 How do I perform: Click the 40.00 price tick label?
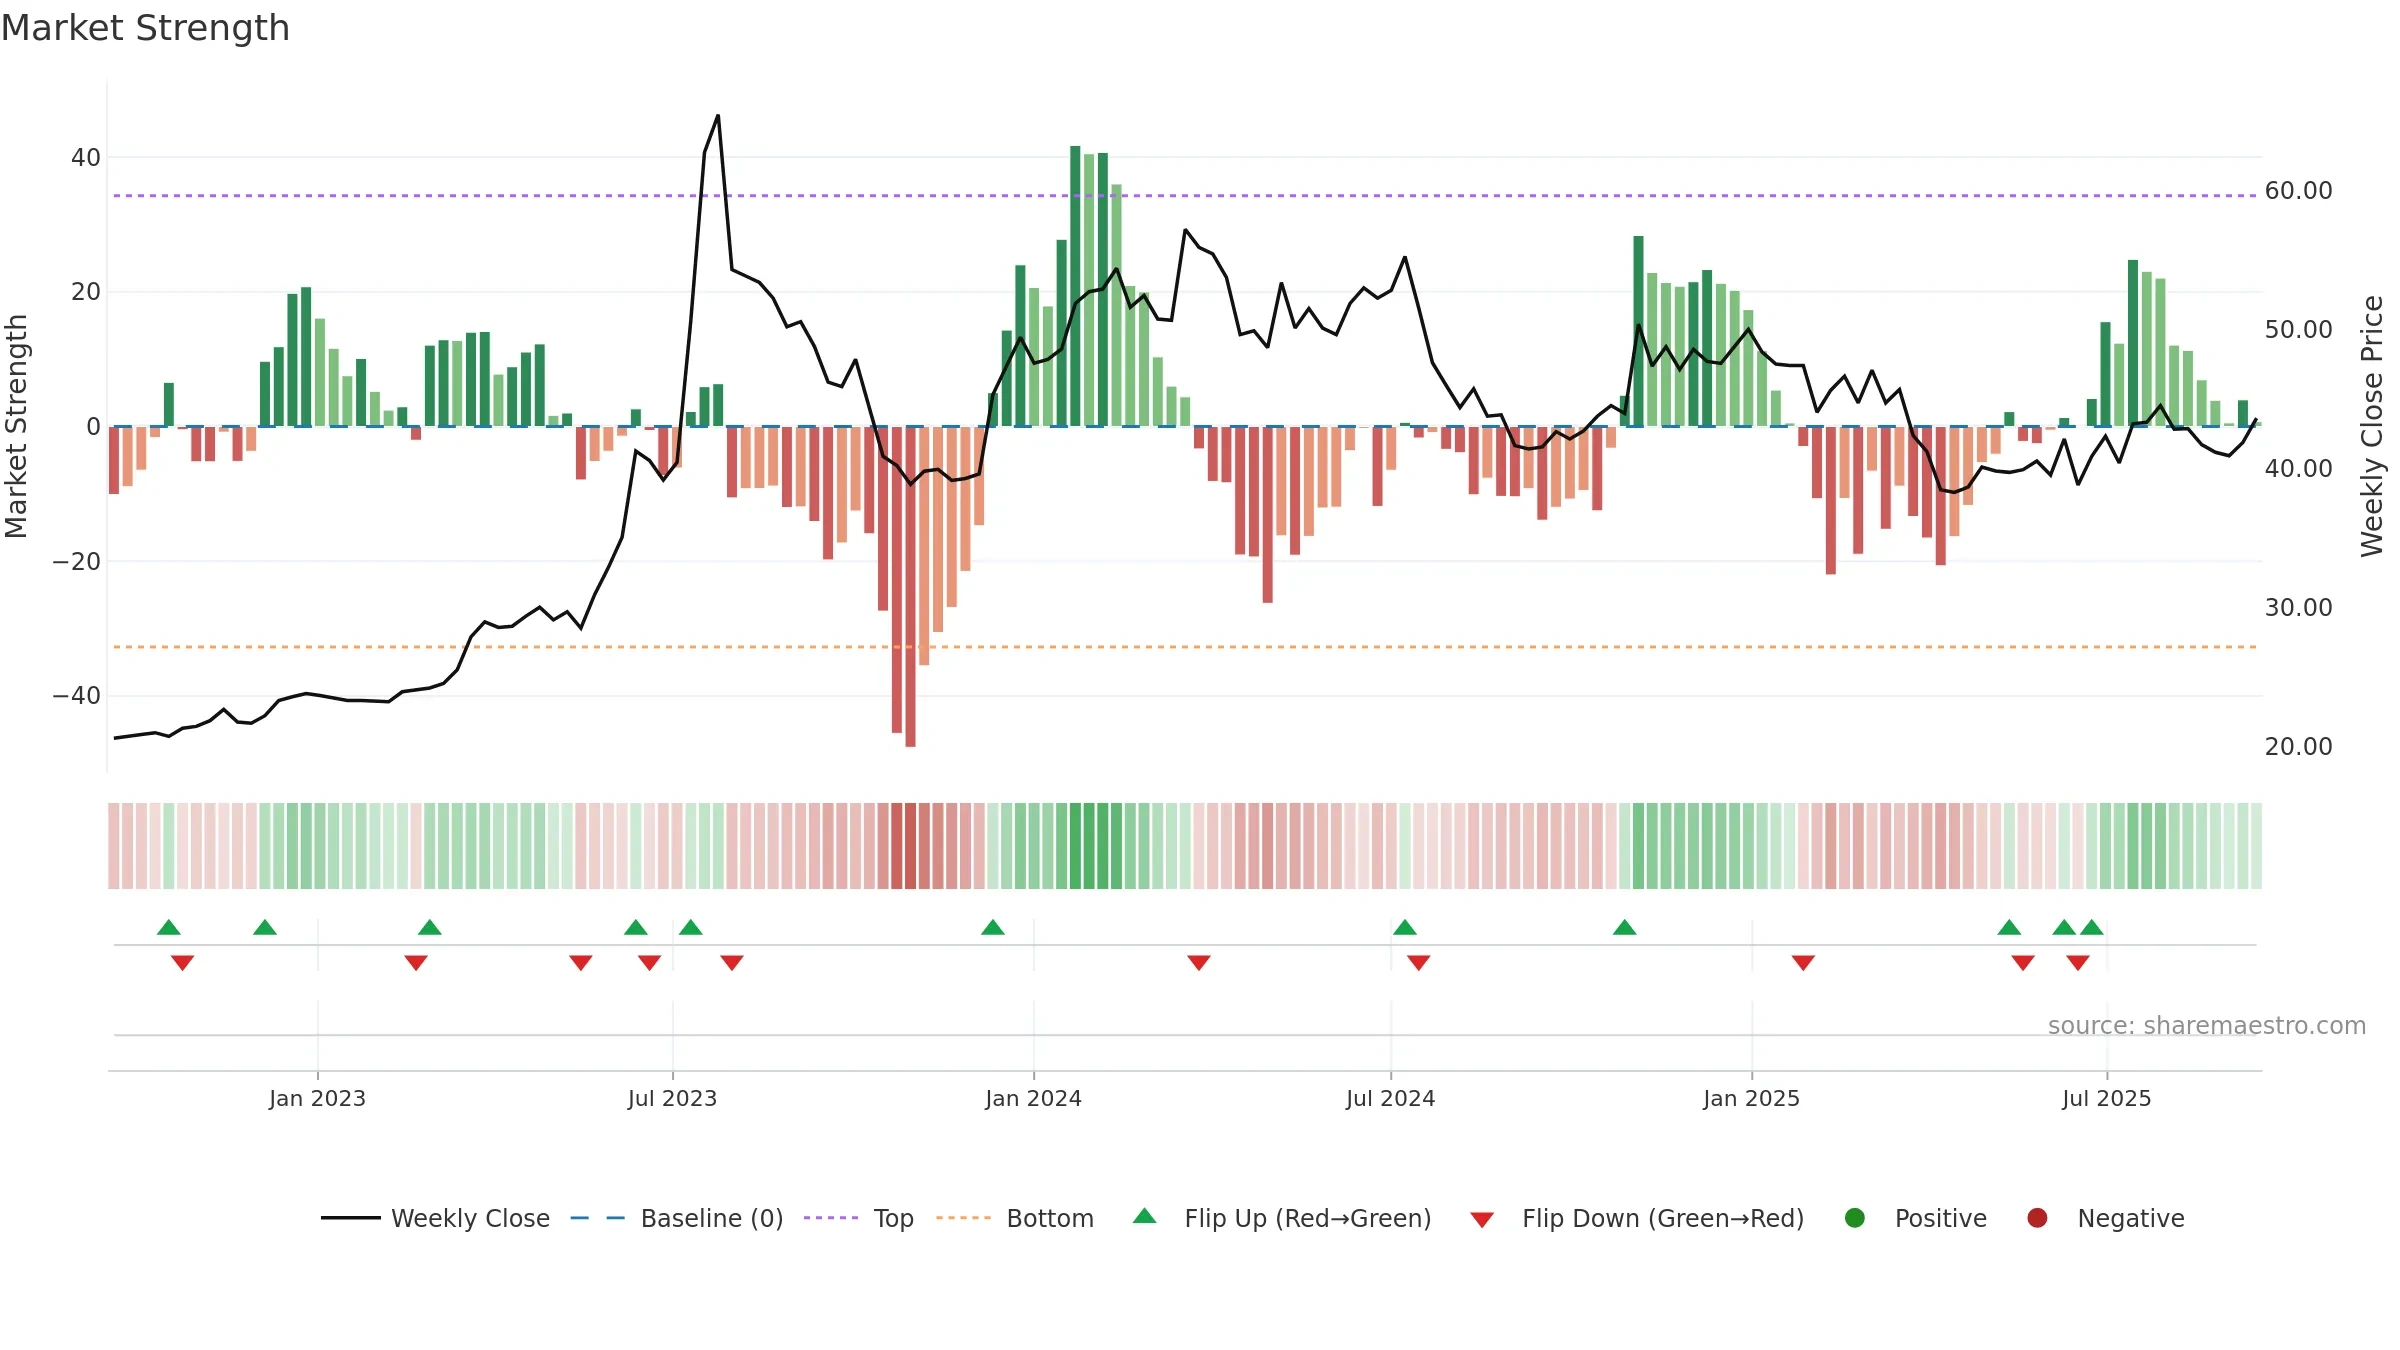tap(2298, 468)
